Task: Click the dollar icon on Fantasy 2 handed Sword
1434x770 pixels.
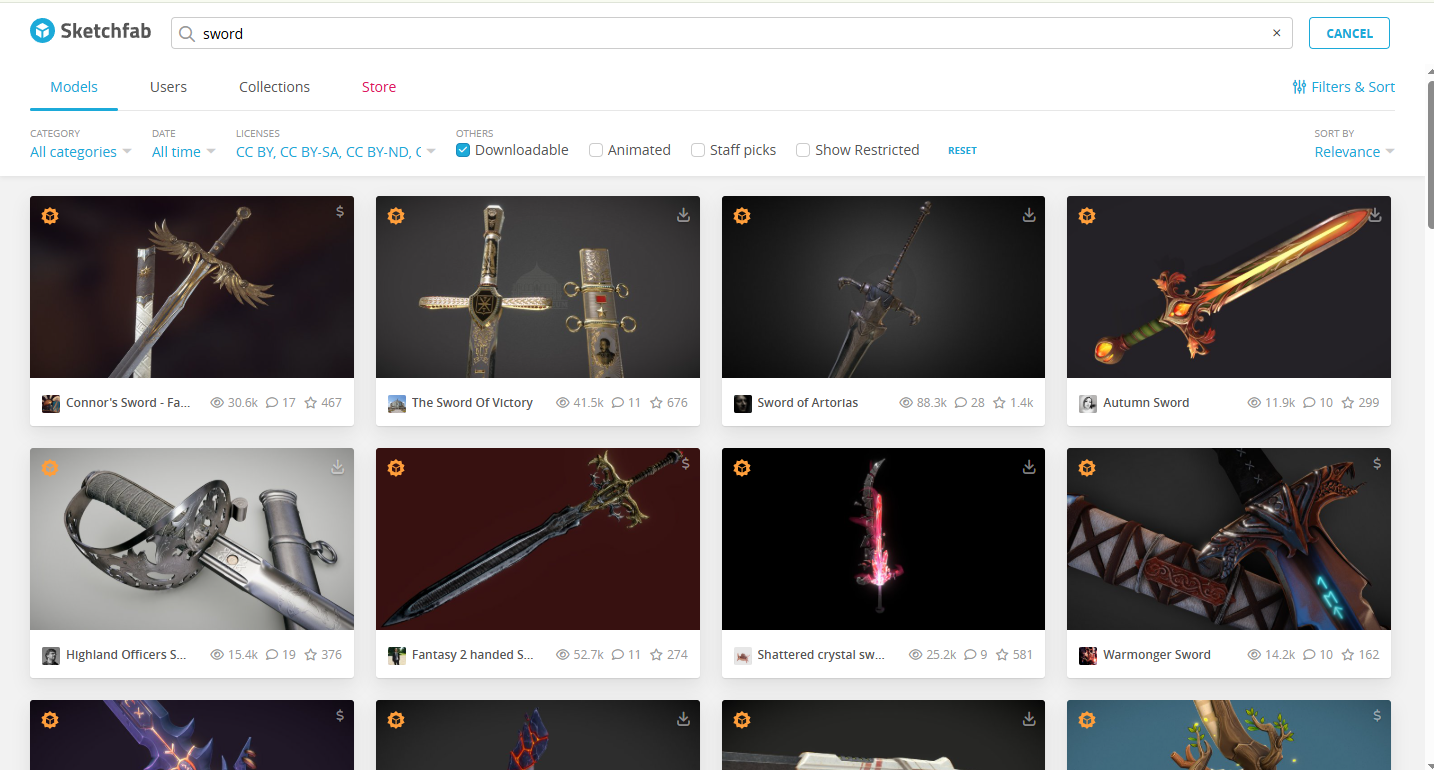Action: [685, 464]
